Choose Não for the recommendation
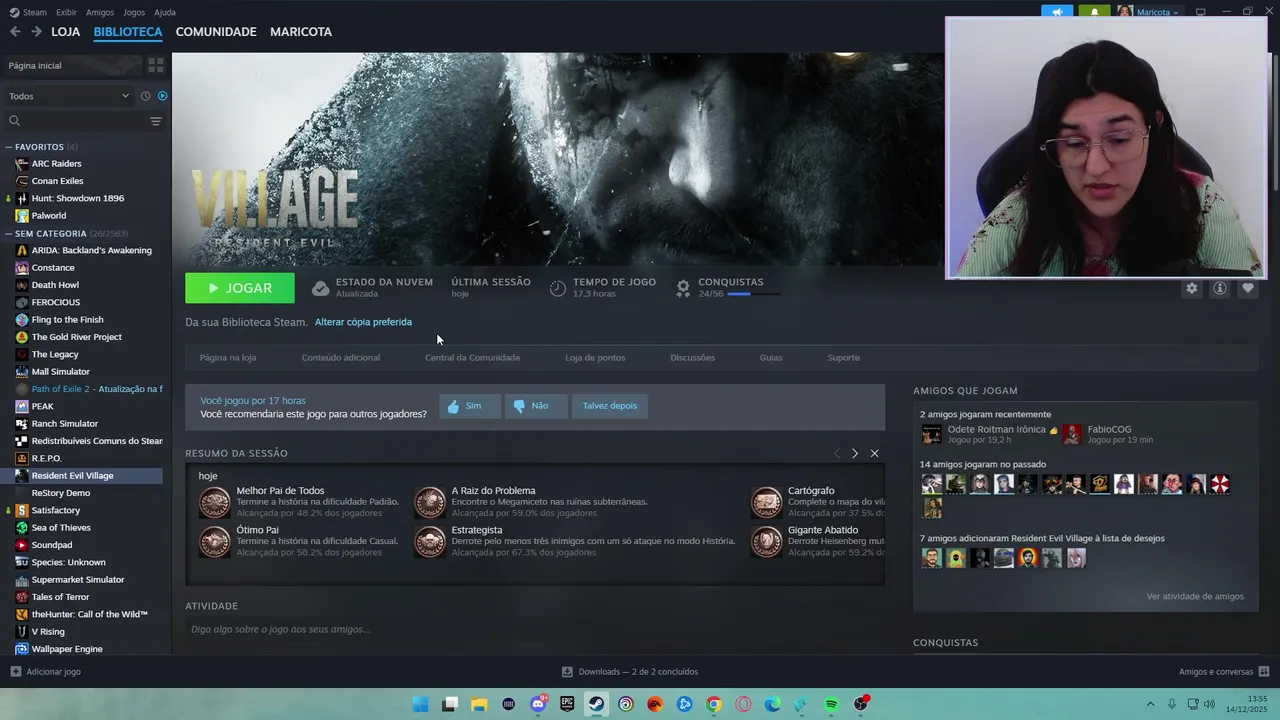The height and width of the screenshot is (720, 1280). [536, 406]
